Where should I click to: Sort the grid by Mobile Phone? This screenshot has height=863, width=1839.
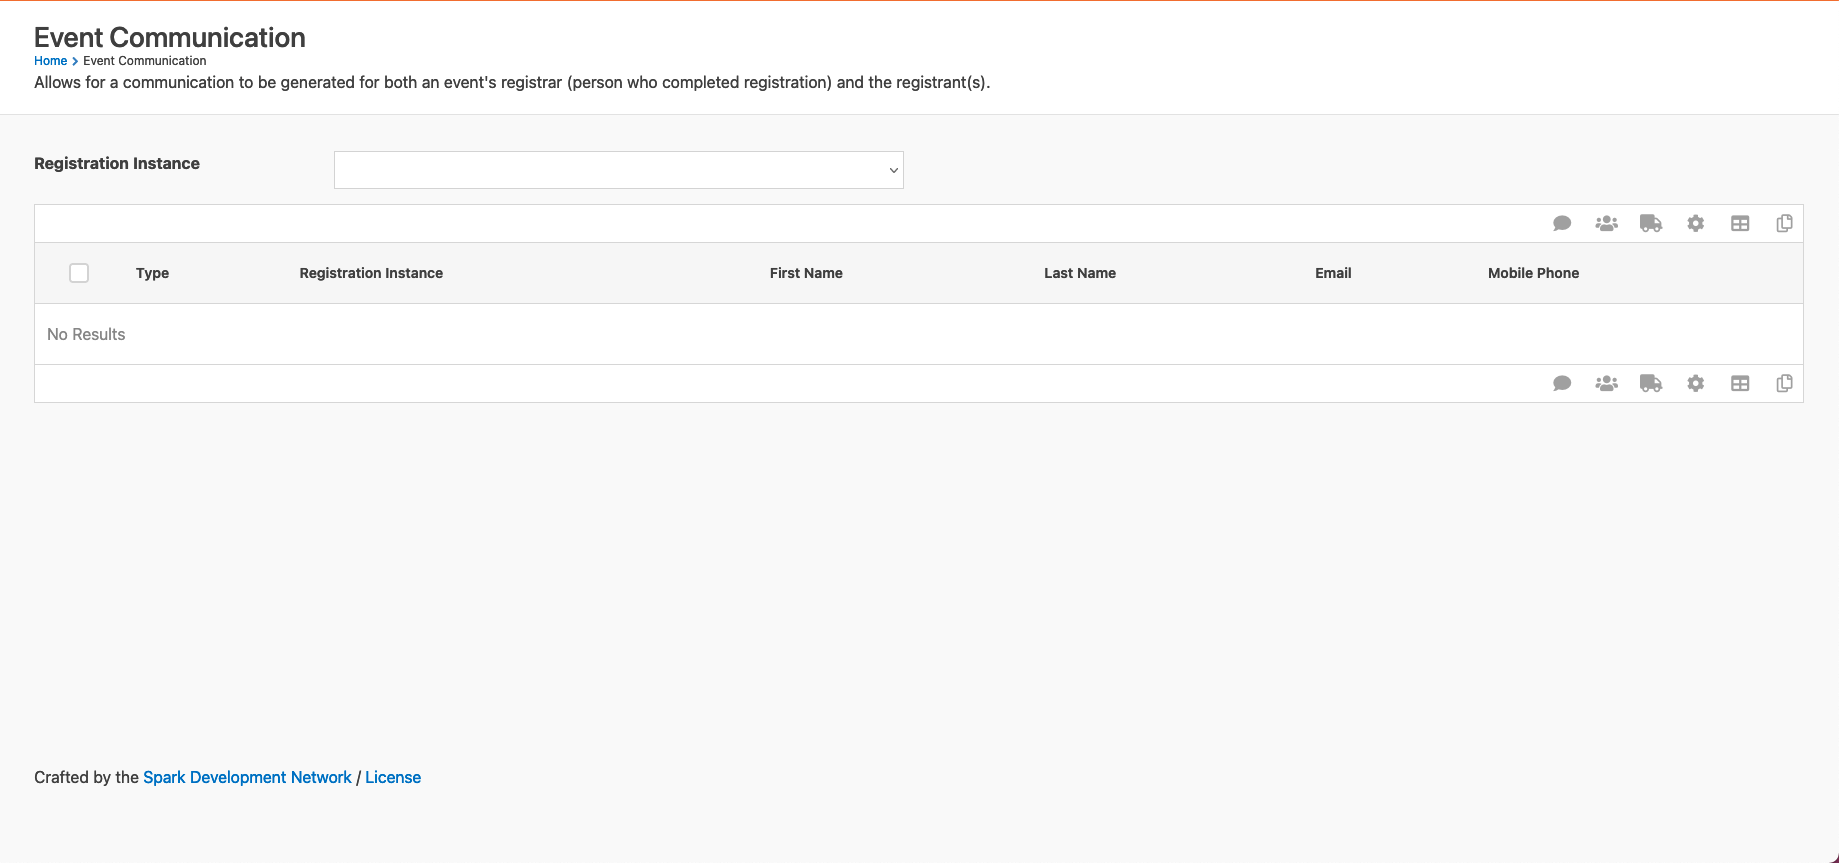(x=1533, y=273)
